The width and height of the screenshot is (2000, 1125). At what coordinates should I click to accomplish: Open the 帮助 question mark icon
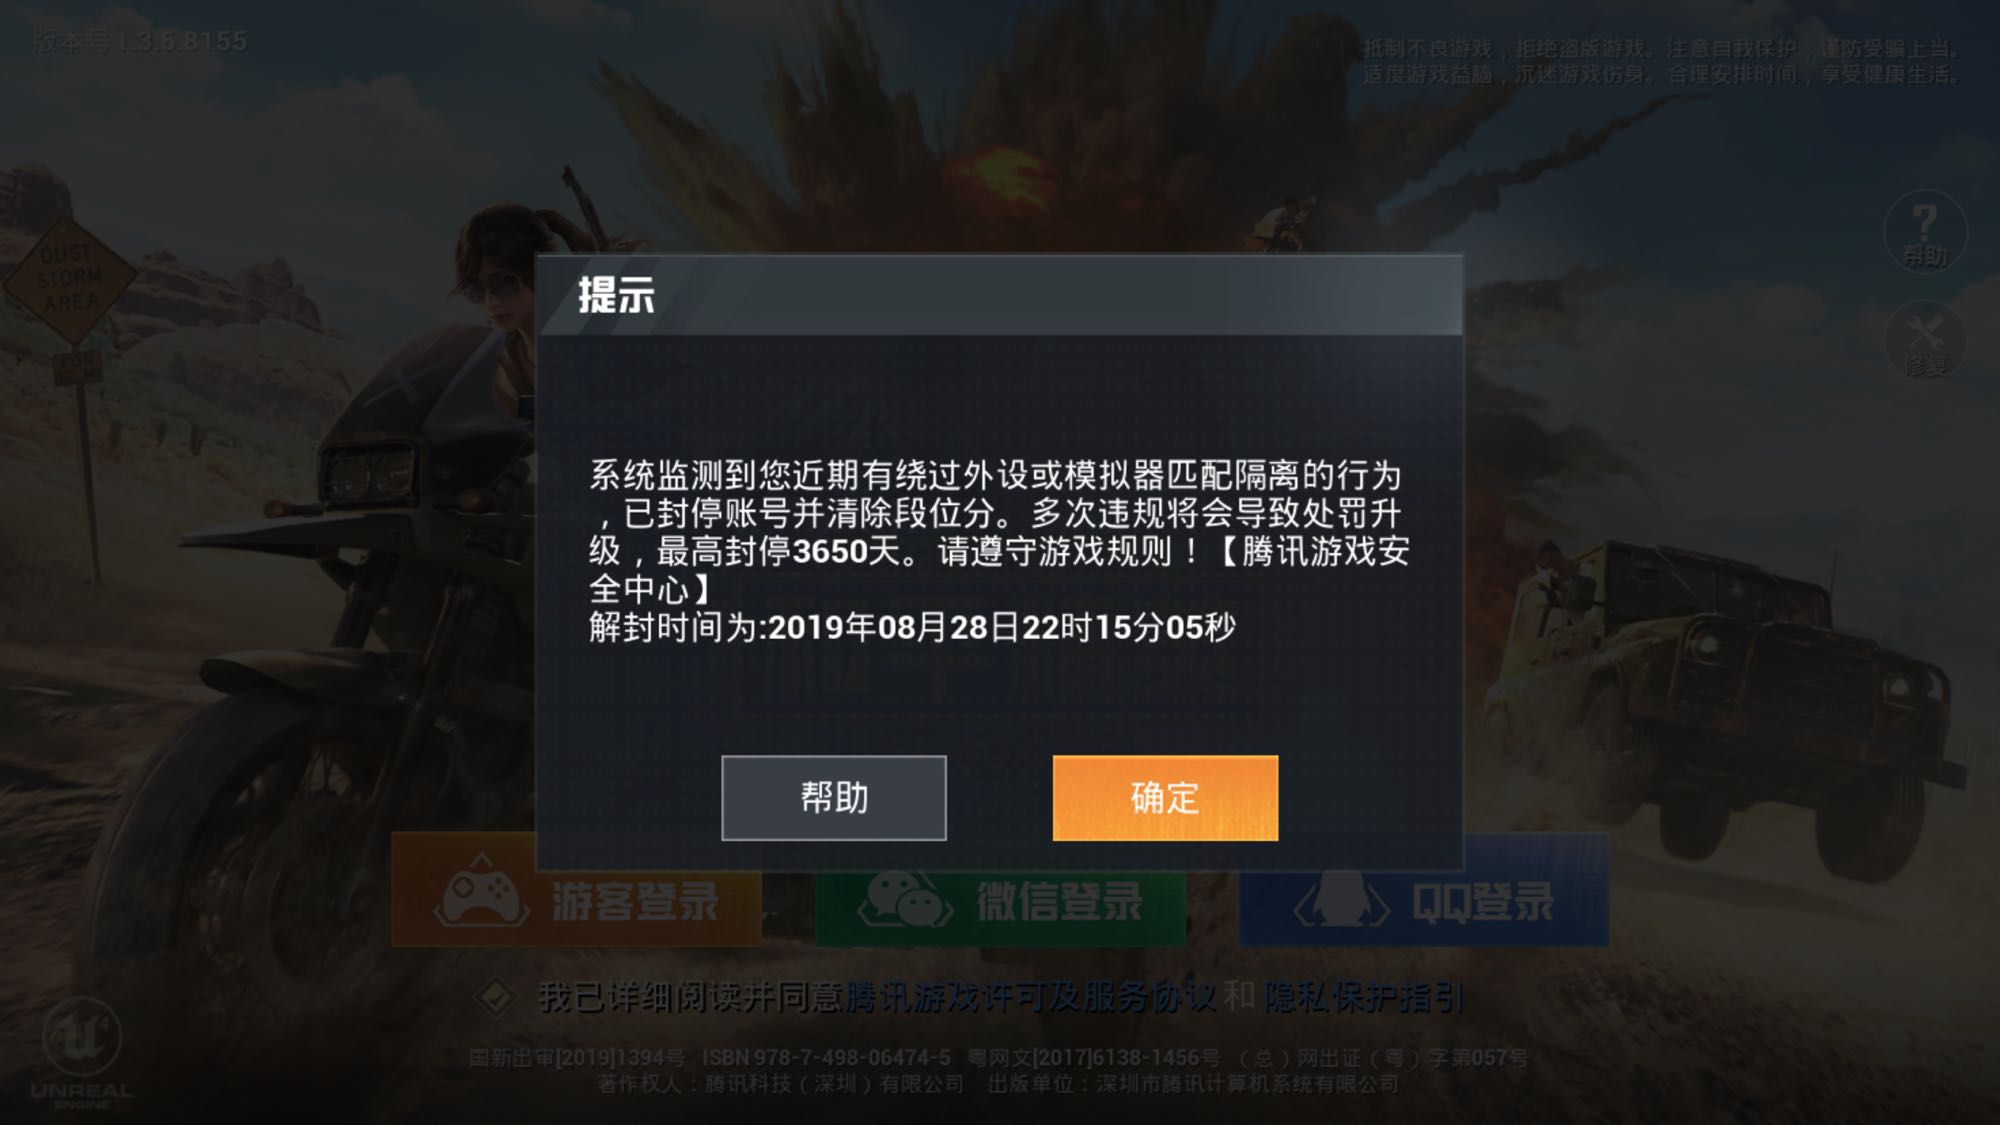click(x=1925, y=232)
